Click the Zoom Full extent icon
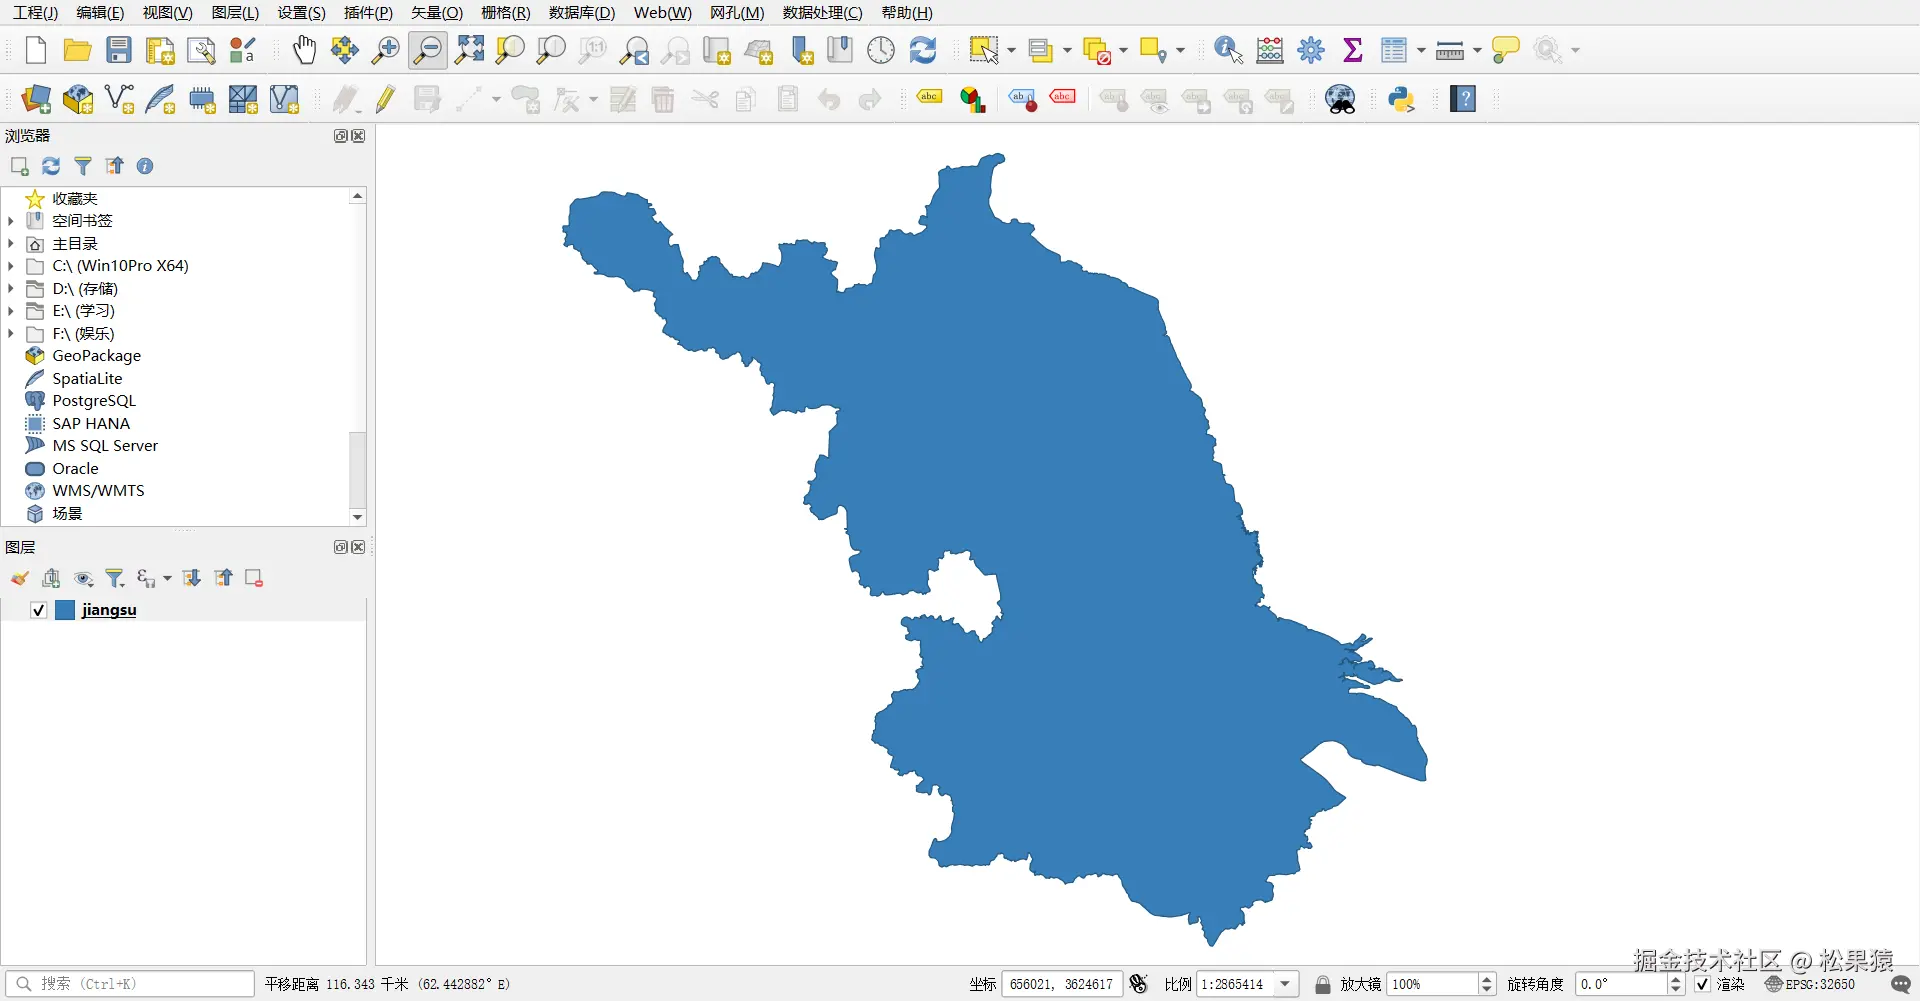Viewport: 1920px width, 1001px height. 469,50
